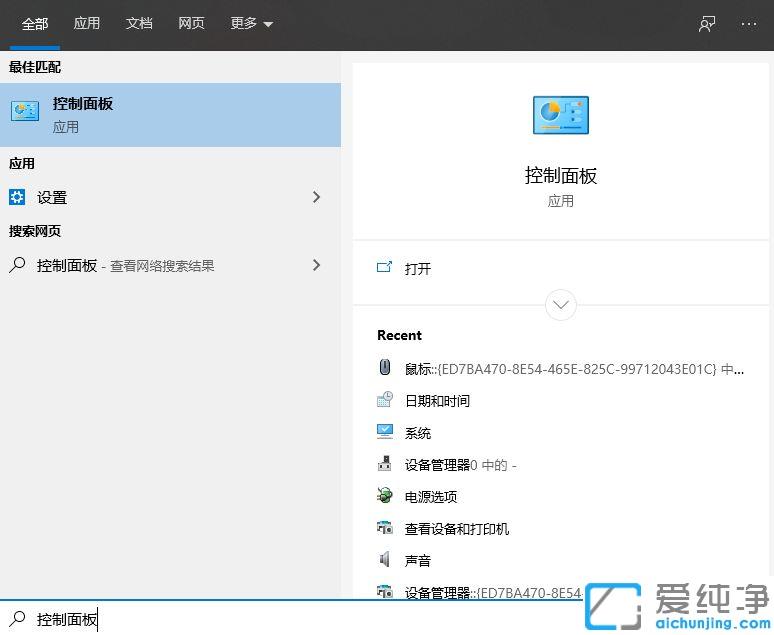
Task: Click the search box containing 控制面板
Action: click(x=300, y=620)
